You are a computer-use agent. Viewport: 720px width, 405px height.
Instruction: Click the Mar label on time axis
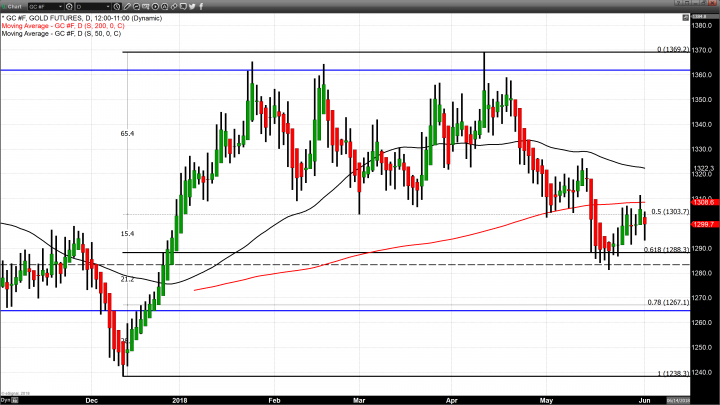(x=359, y=400)
